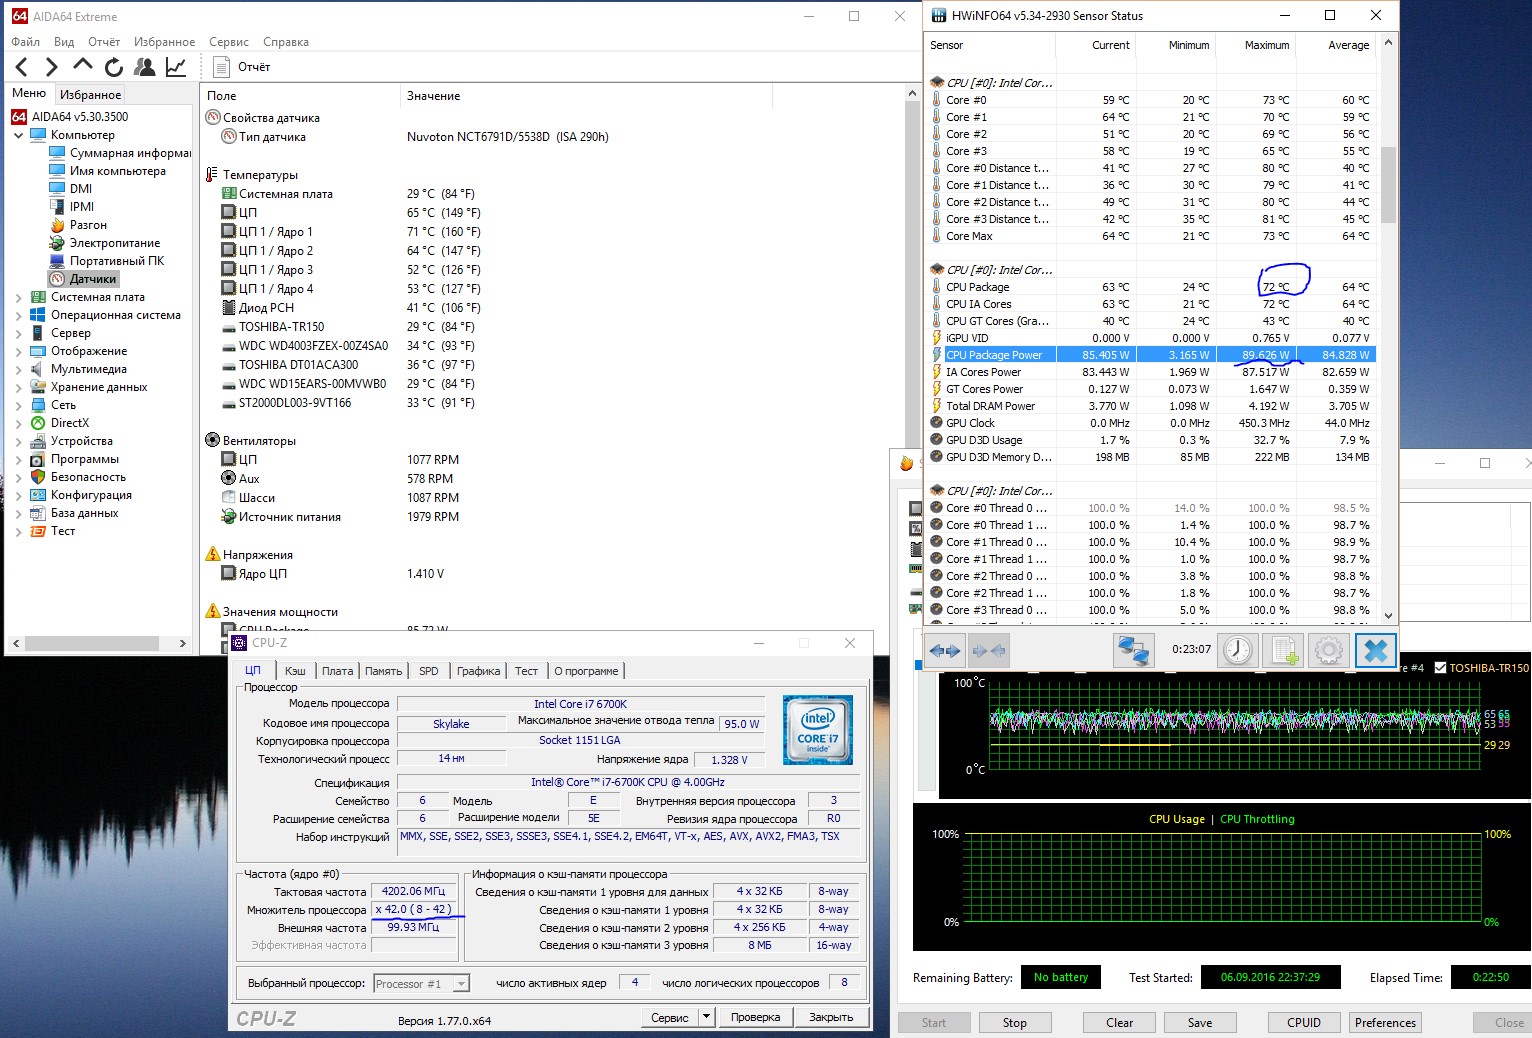Switch to the Память tab in CPU-Z
1532x1038 pixels.
pos(383,671)
